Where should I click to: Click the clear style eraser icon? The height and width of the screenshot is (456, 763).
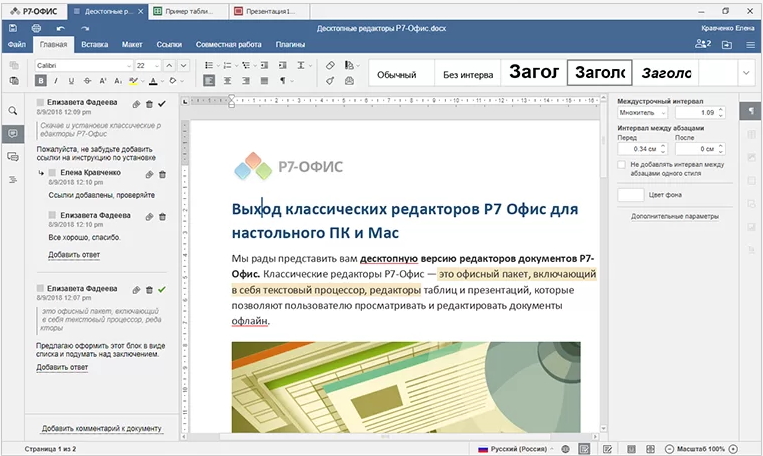(330, 65)
